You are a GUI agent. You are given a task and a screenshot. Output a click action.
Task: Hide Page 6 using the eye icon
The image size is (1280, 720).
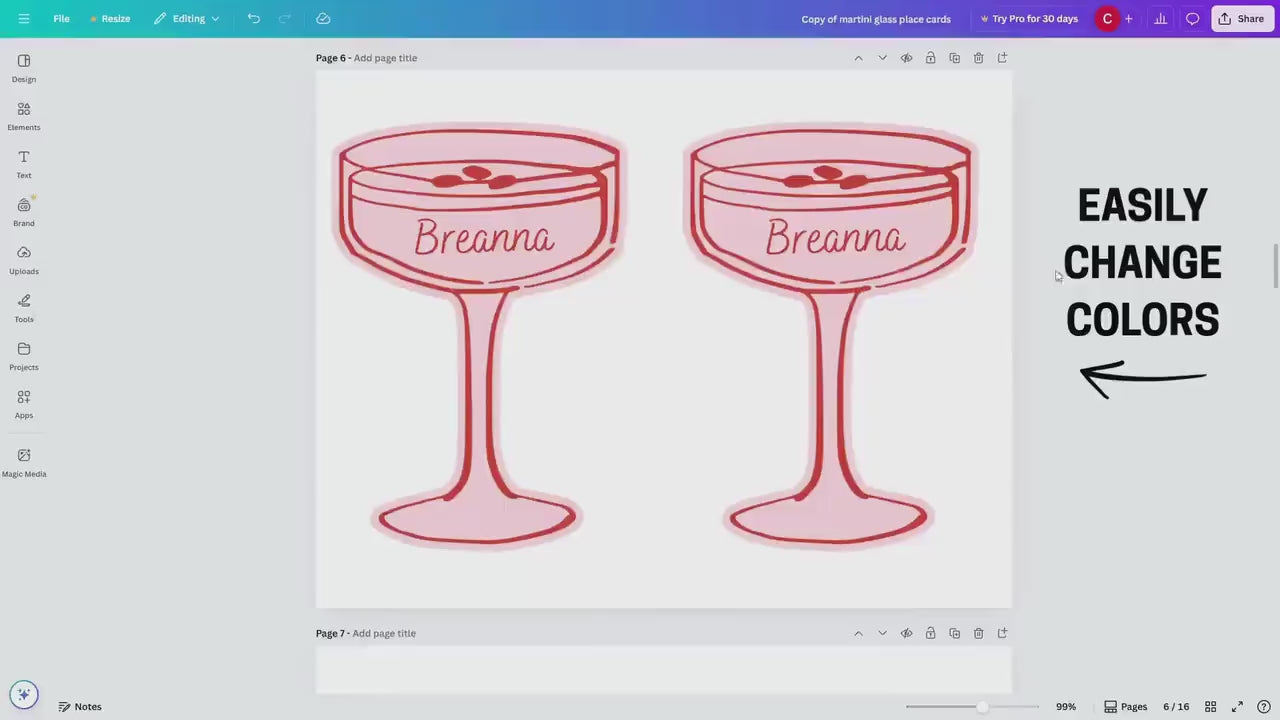click(x=906, y=58)
